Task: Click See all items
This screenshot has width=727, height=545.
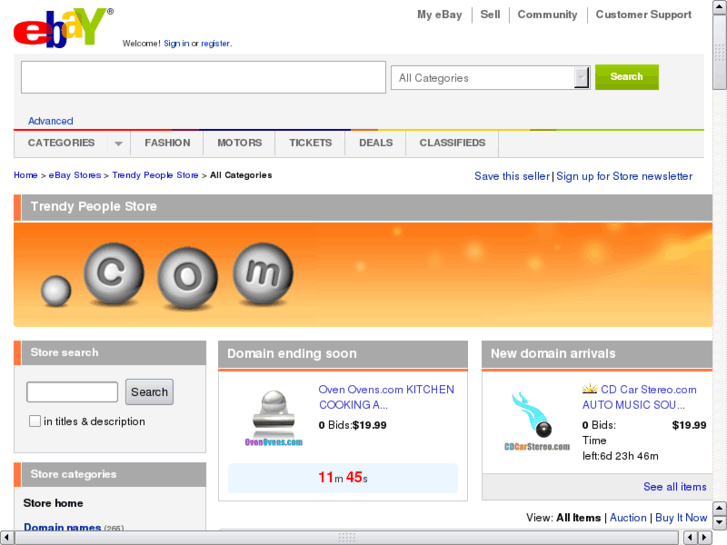Action: click(675, 487)
